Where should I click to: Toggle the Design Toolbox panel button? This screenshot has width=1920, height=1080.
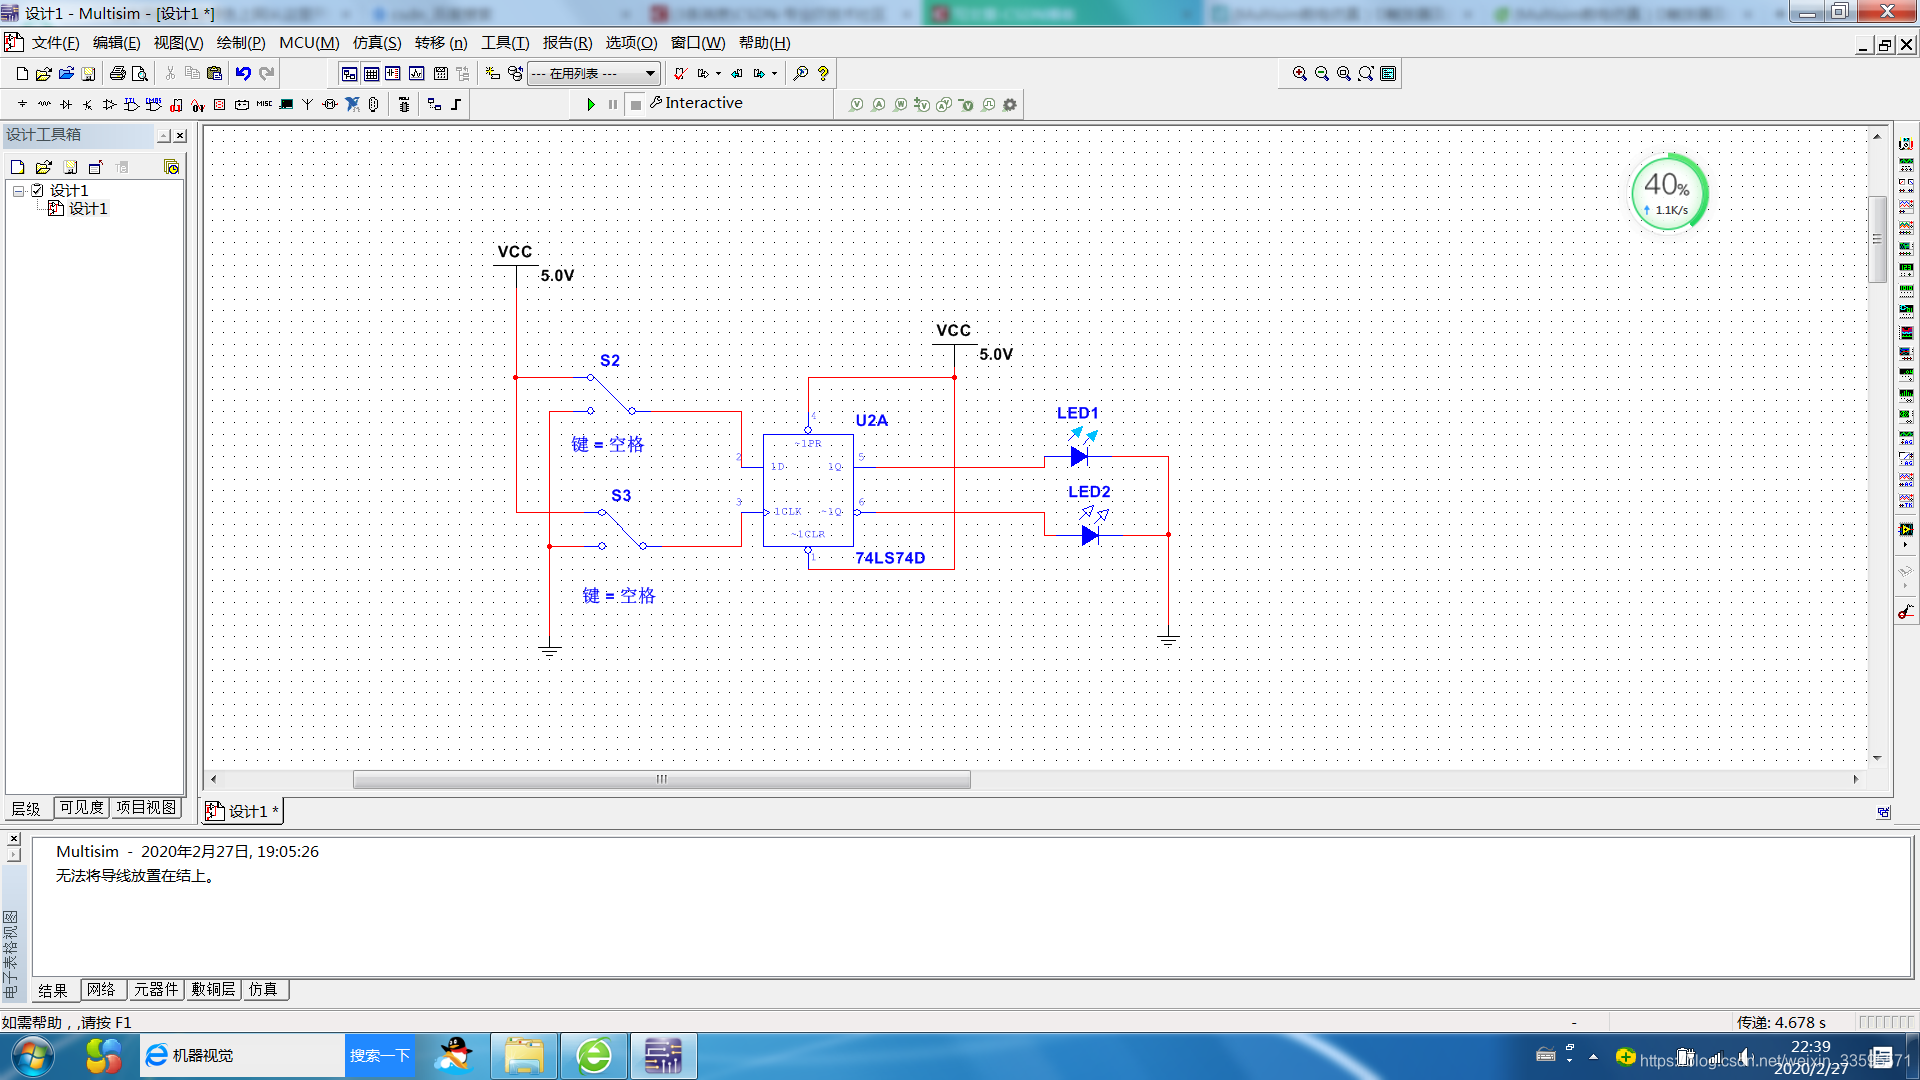[x=349, y=74]
